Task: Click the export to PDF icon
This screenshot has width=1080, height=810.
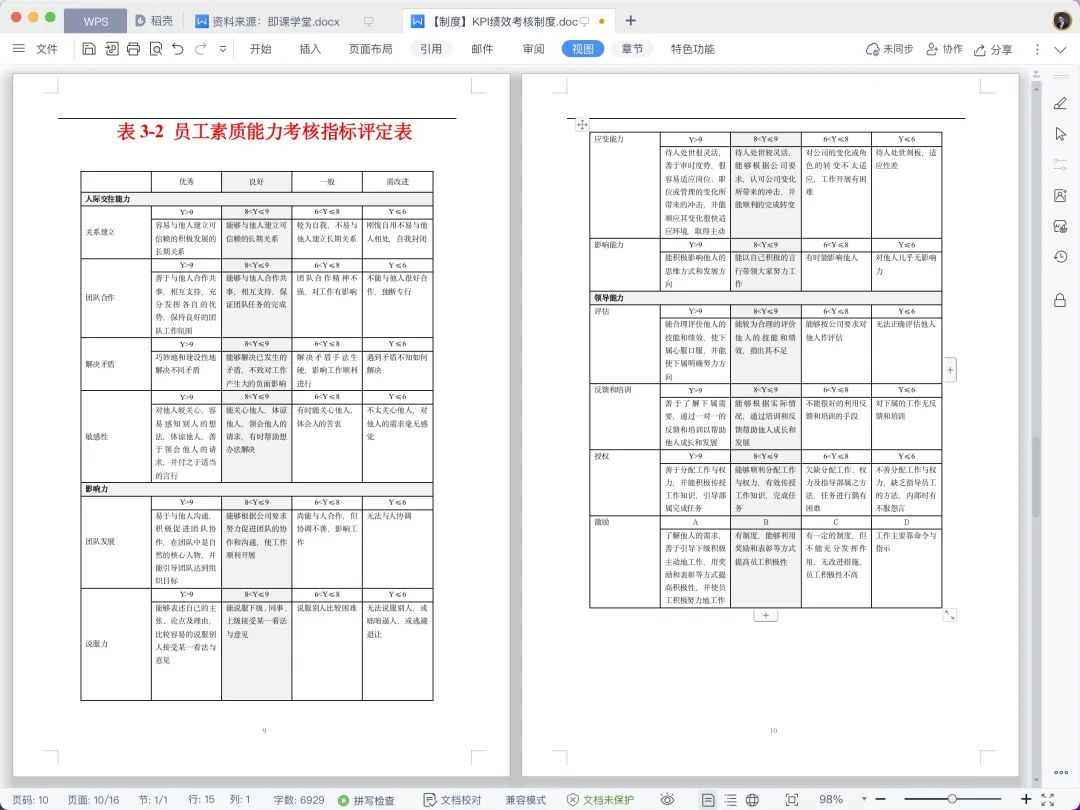Action: pos(112,49)
